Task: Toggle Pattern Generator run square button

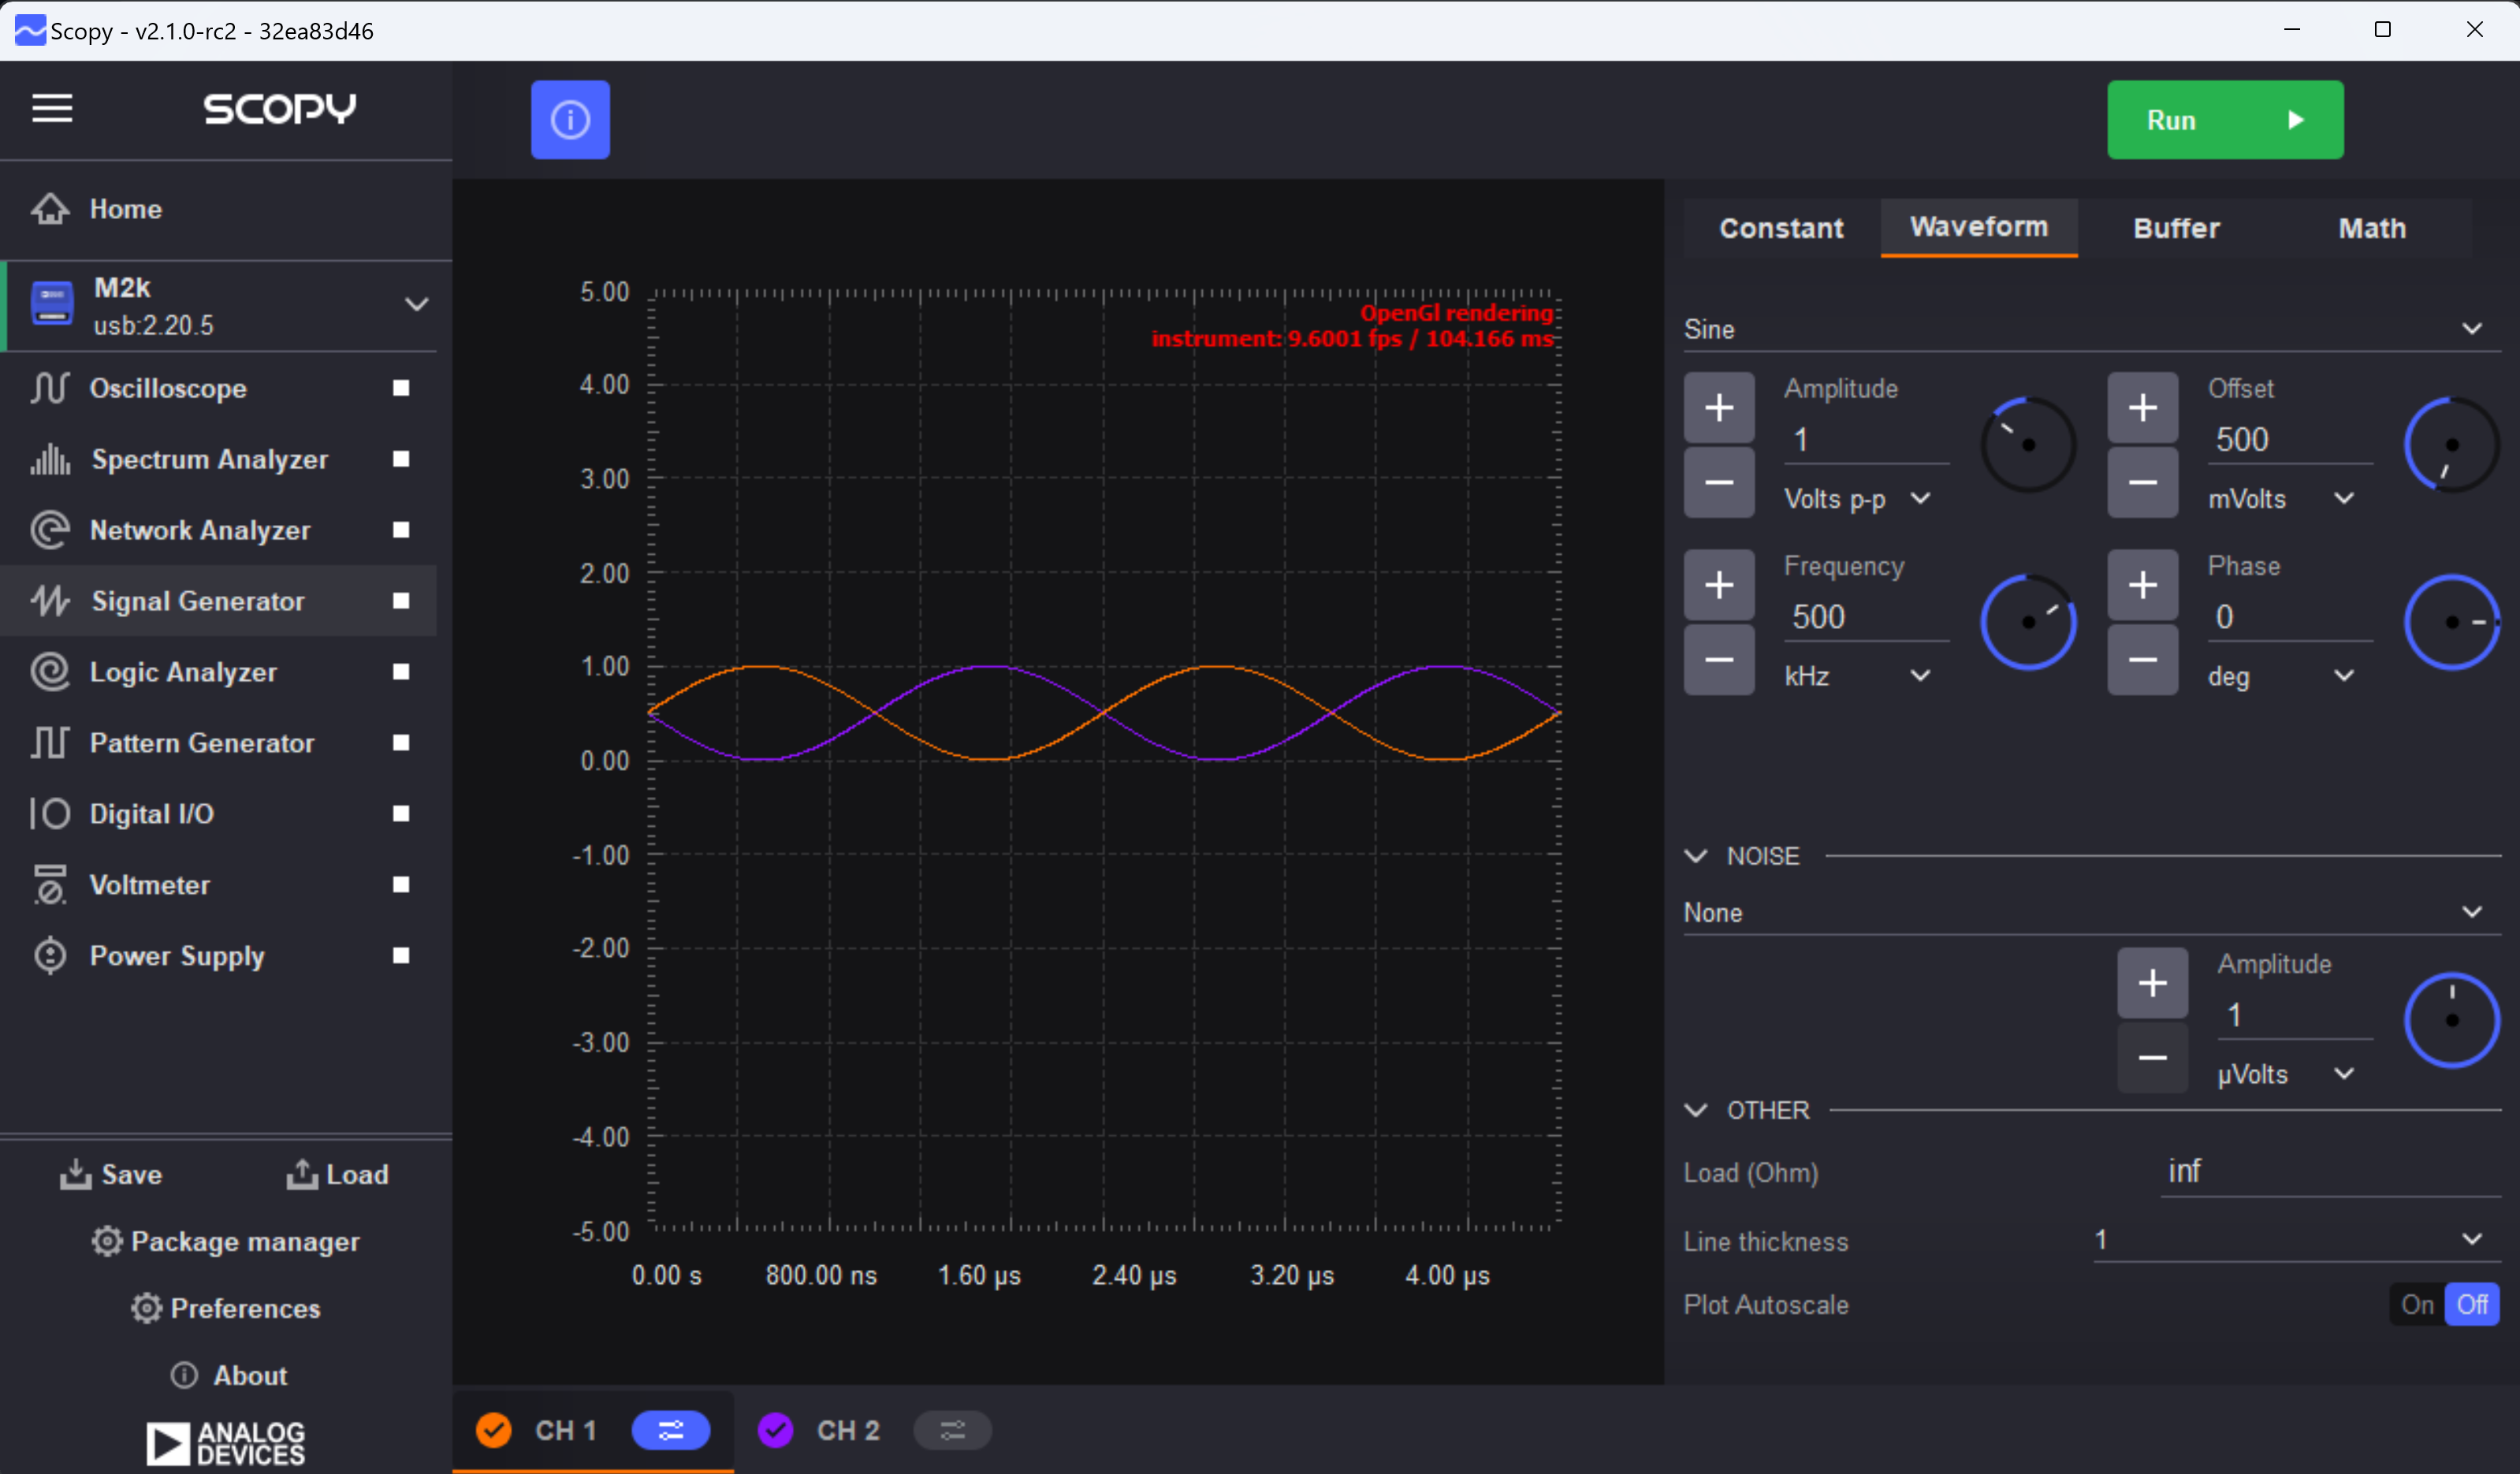Action: [x=401, y=743]
